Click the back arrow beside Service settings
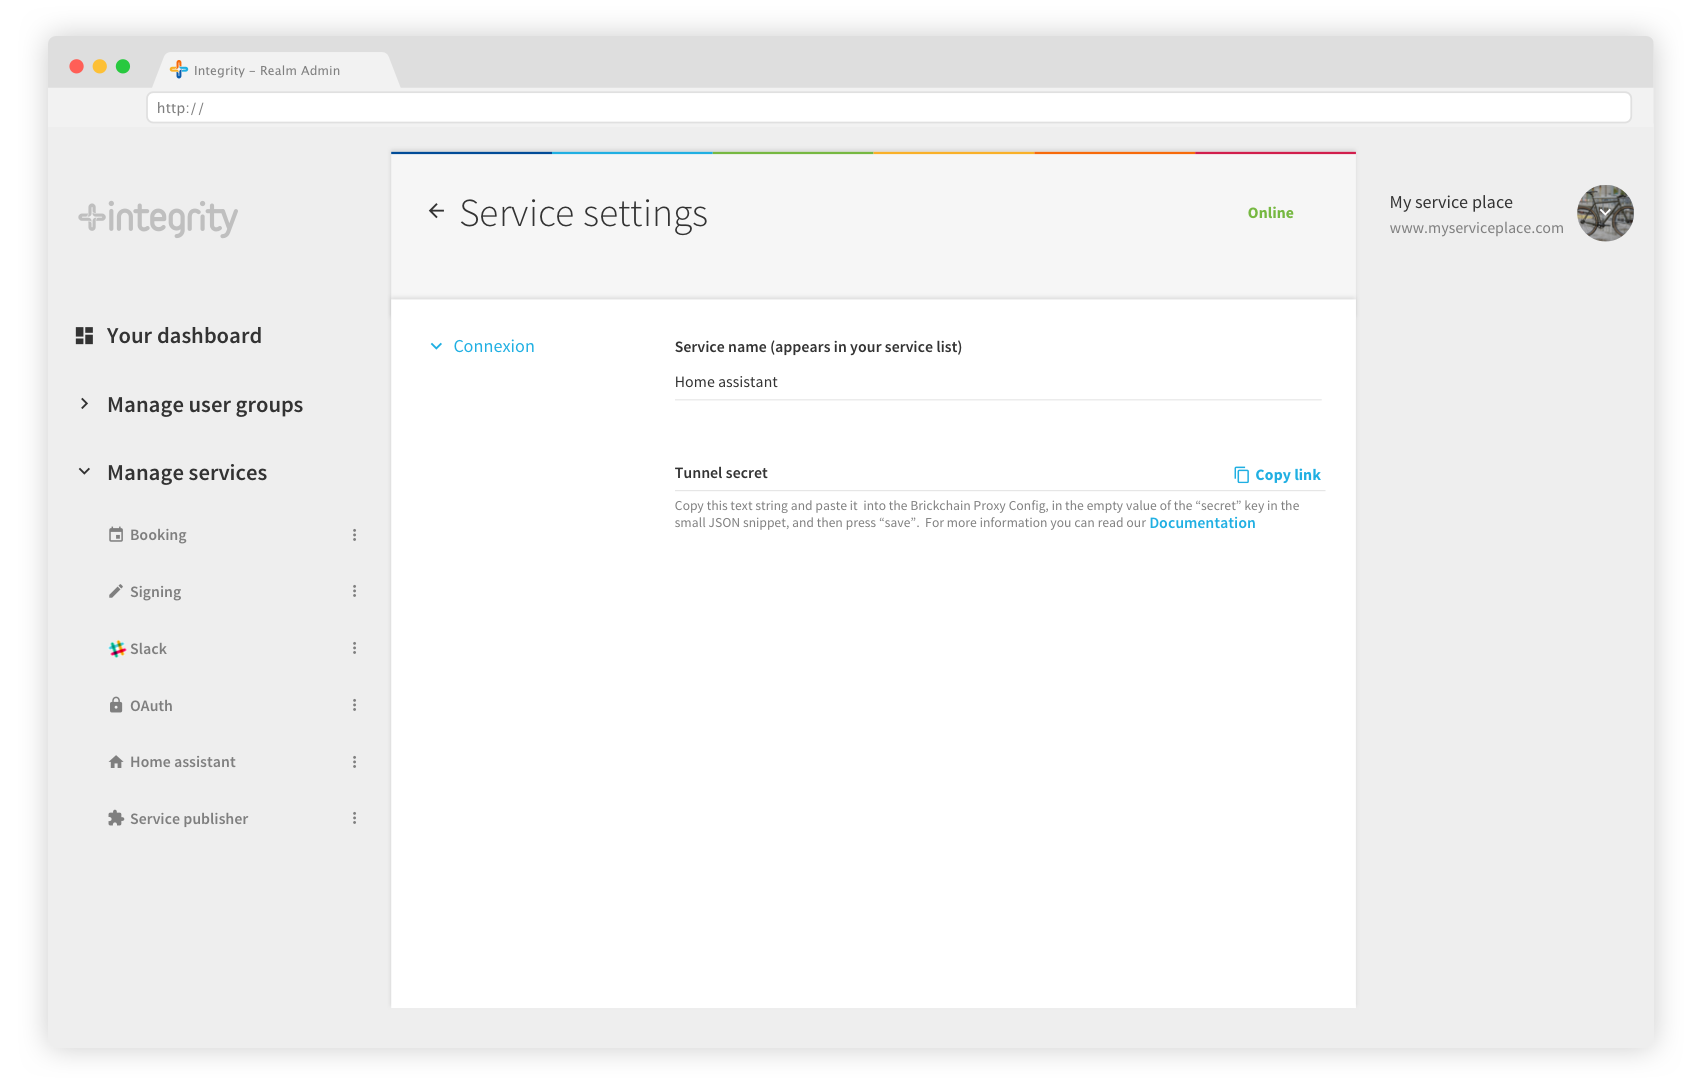Screen dimensions: 1700x1084 [436, 211]
